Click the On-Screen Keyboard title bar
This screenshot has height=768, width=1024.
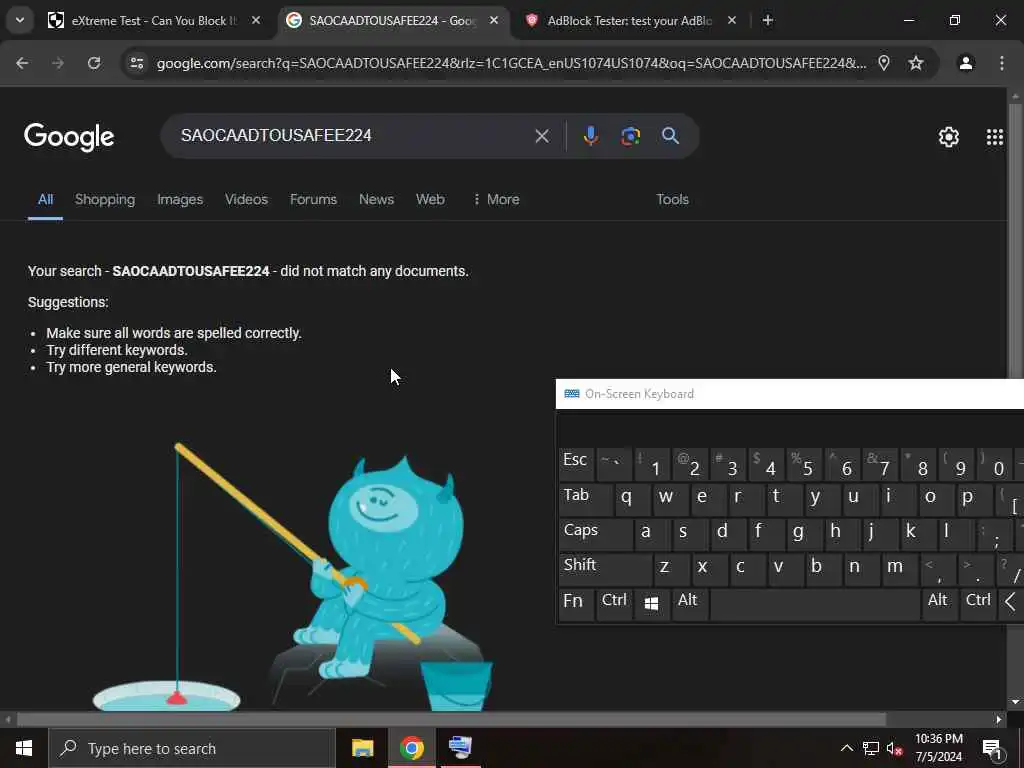(790, 394)
